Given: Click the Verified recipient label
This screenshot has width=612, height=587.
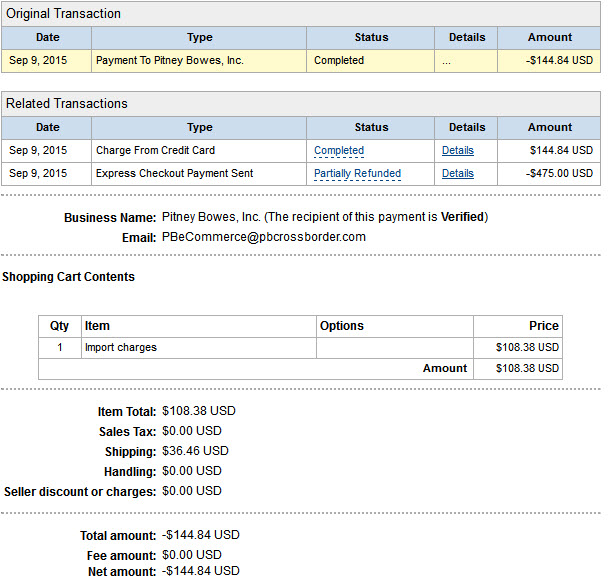Looking at the screenshot, I should (x=462, y=217).
